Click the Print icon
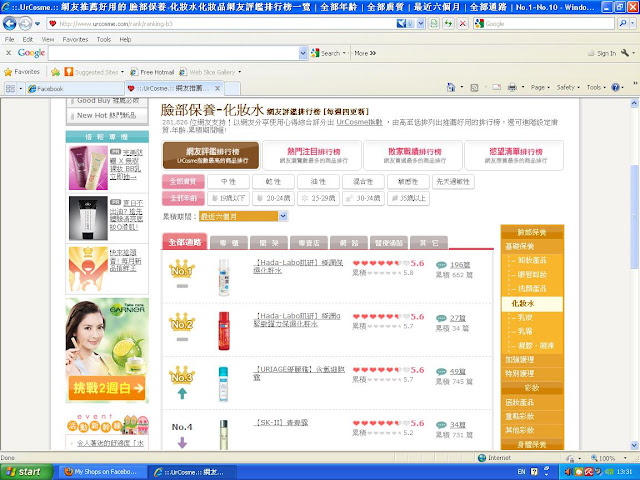Screen dimensions: 640x480 [x=512, y=87]
